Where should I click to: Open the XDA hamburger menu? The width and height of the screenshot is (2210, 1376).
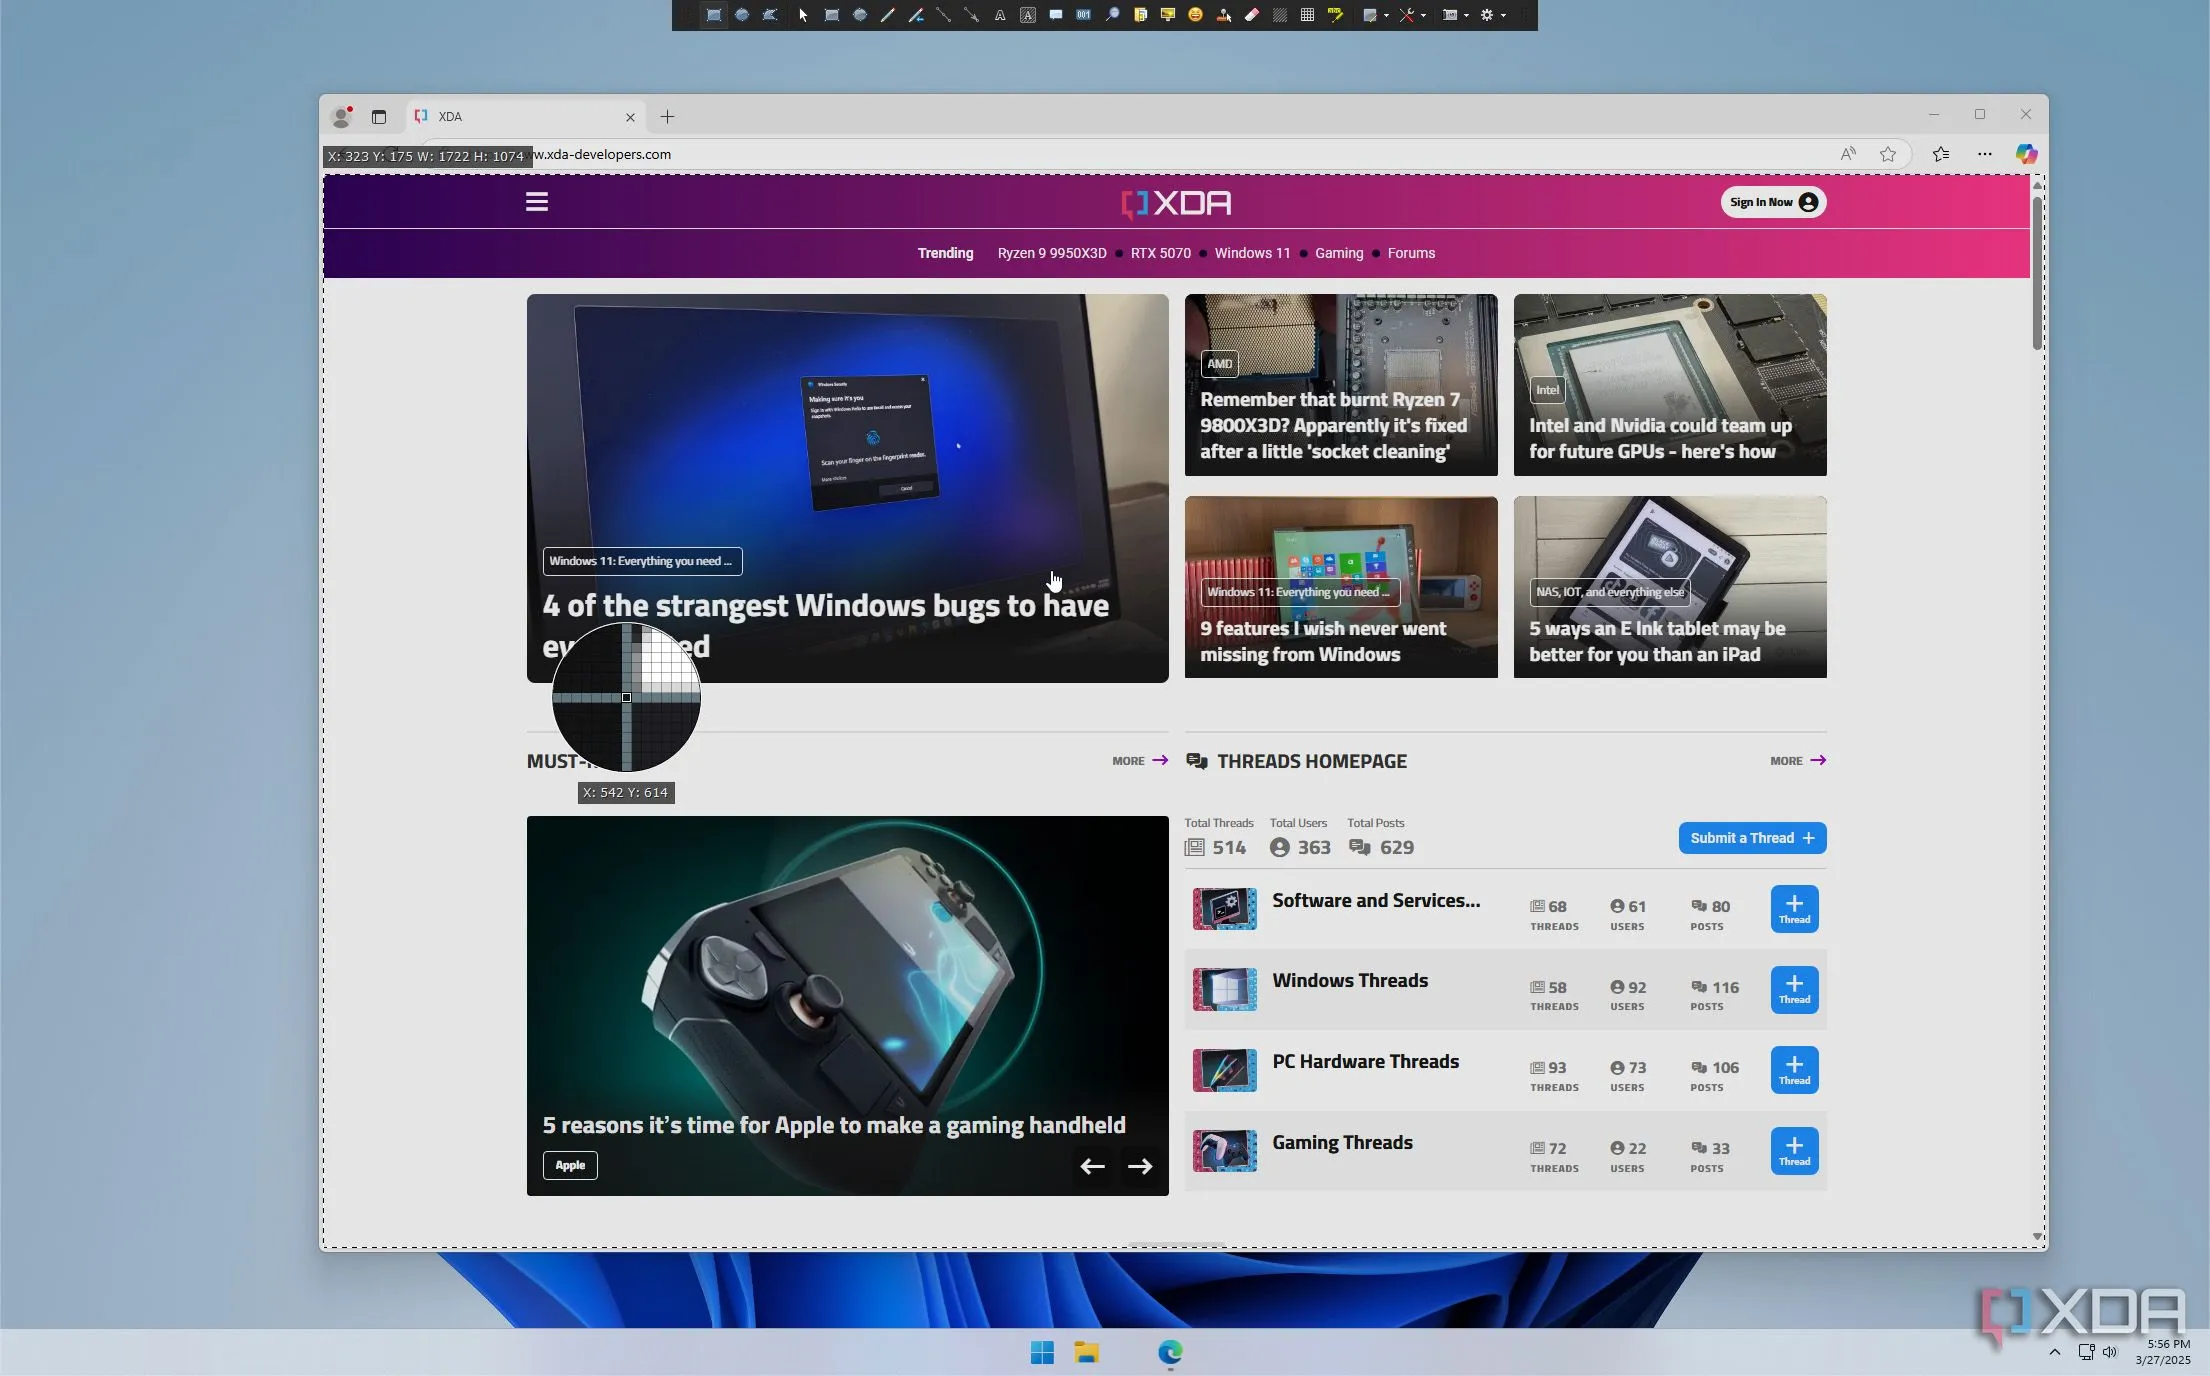coord(537,202)
